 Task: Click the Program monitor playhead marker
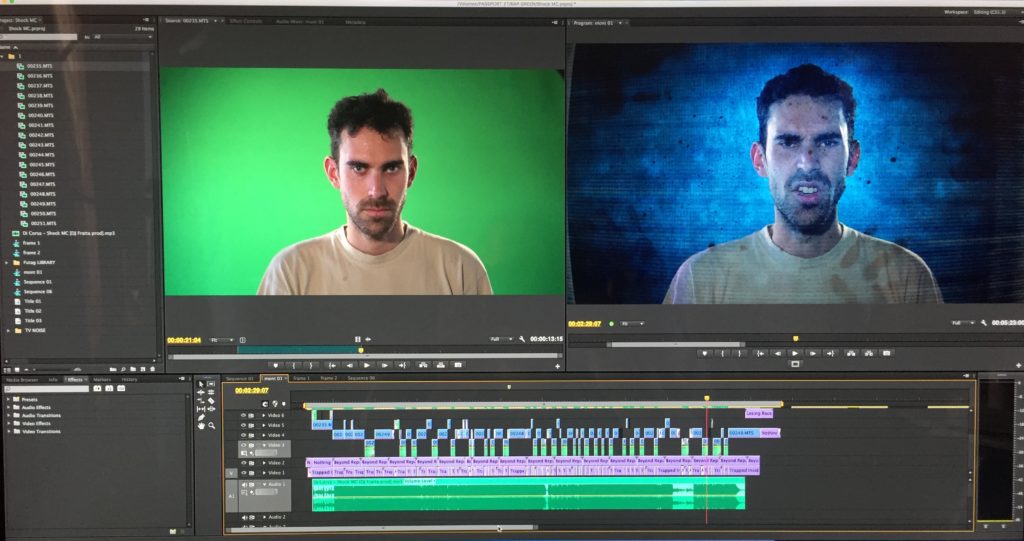795,338
